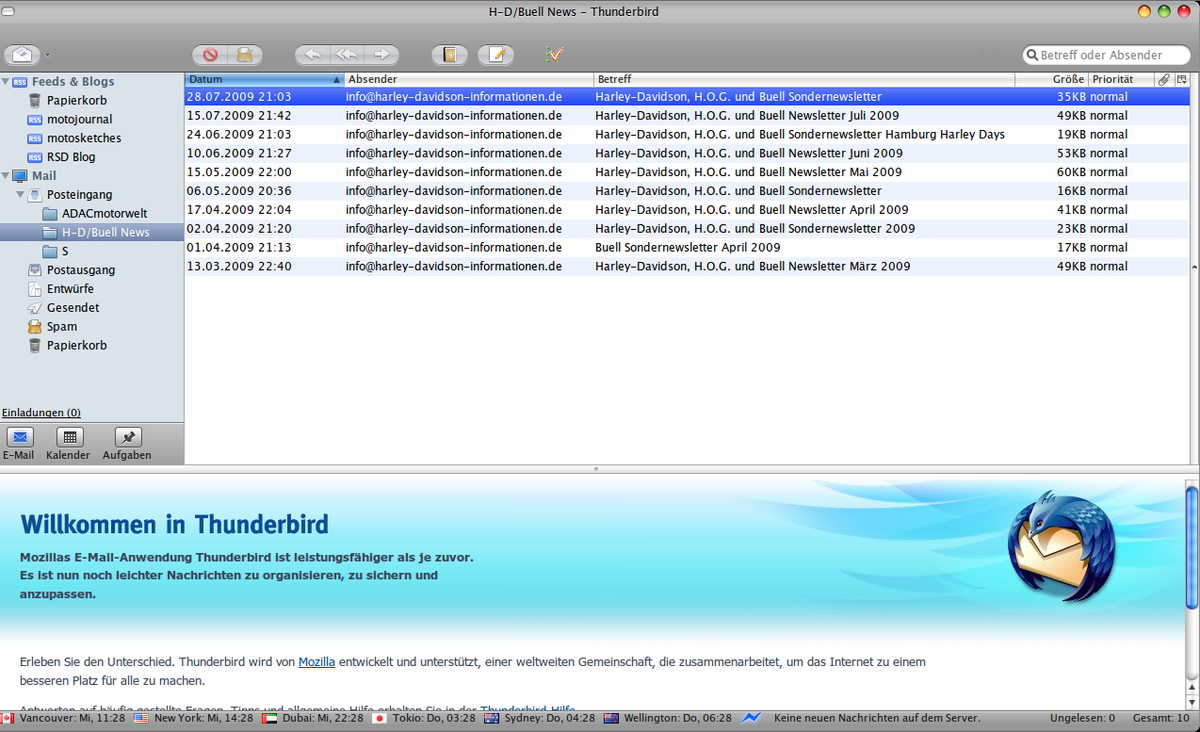Click the reply arrow toolbar button
1200x732 pixels.
pyautogui.click(x=312, y=55)
